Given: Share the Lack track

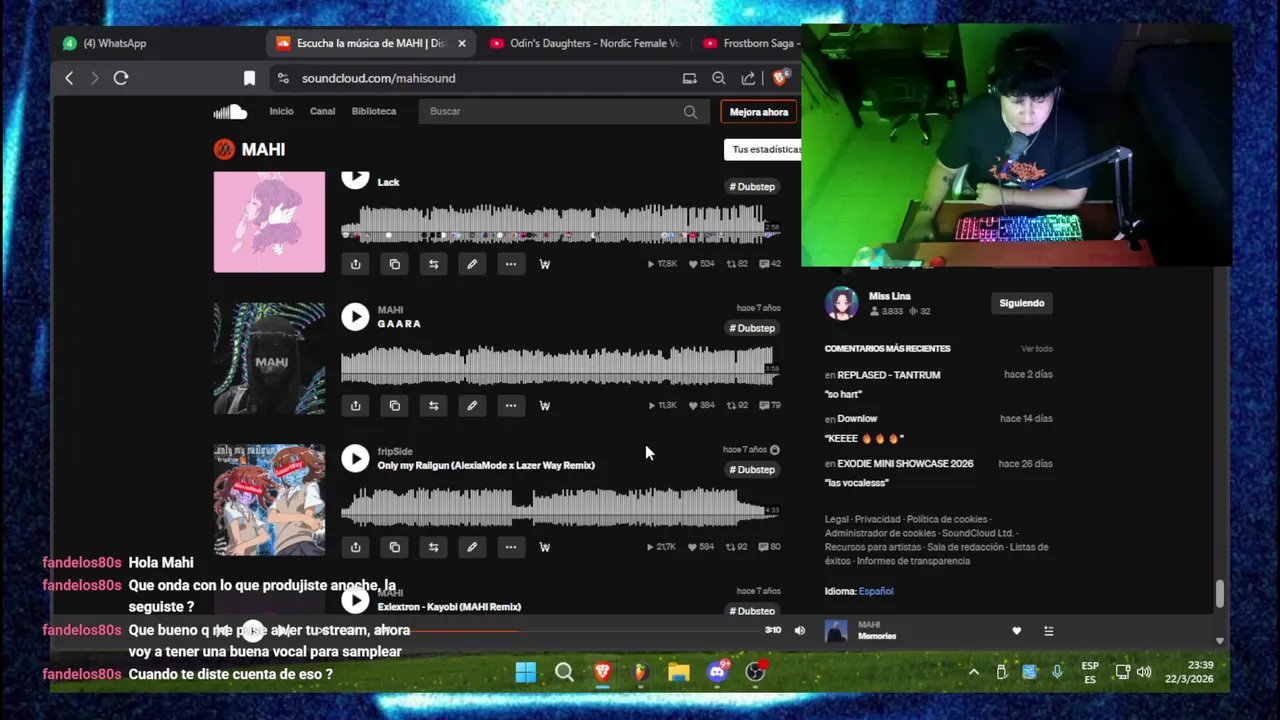Looking at the screenshot, I should (x=355, y=264).
